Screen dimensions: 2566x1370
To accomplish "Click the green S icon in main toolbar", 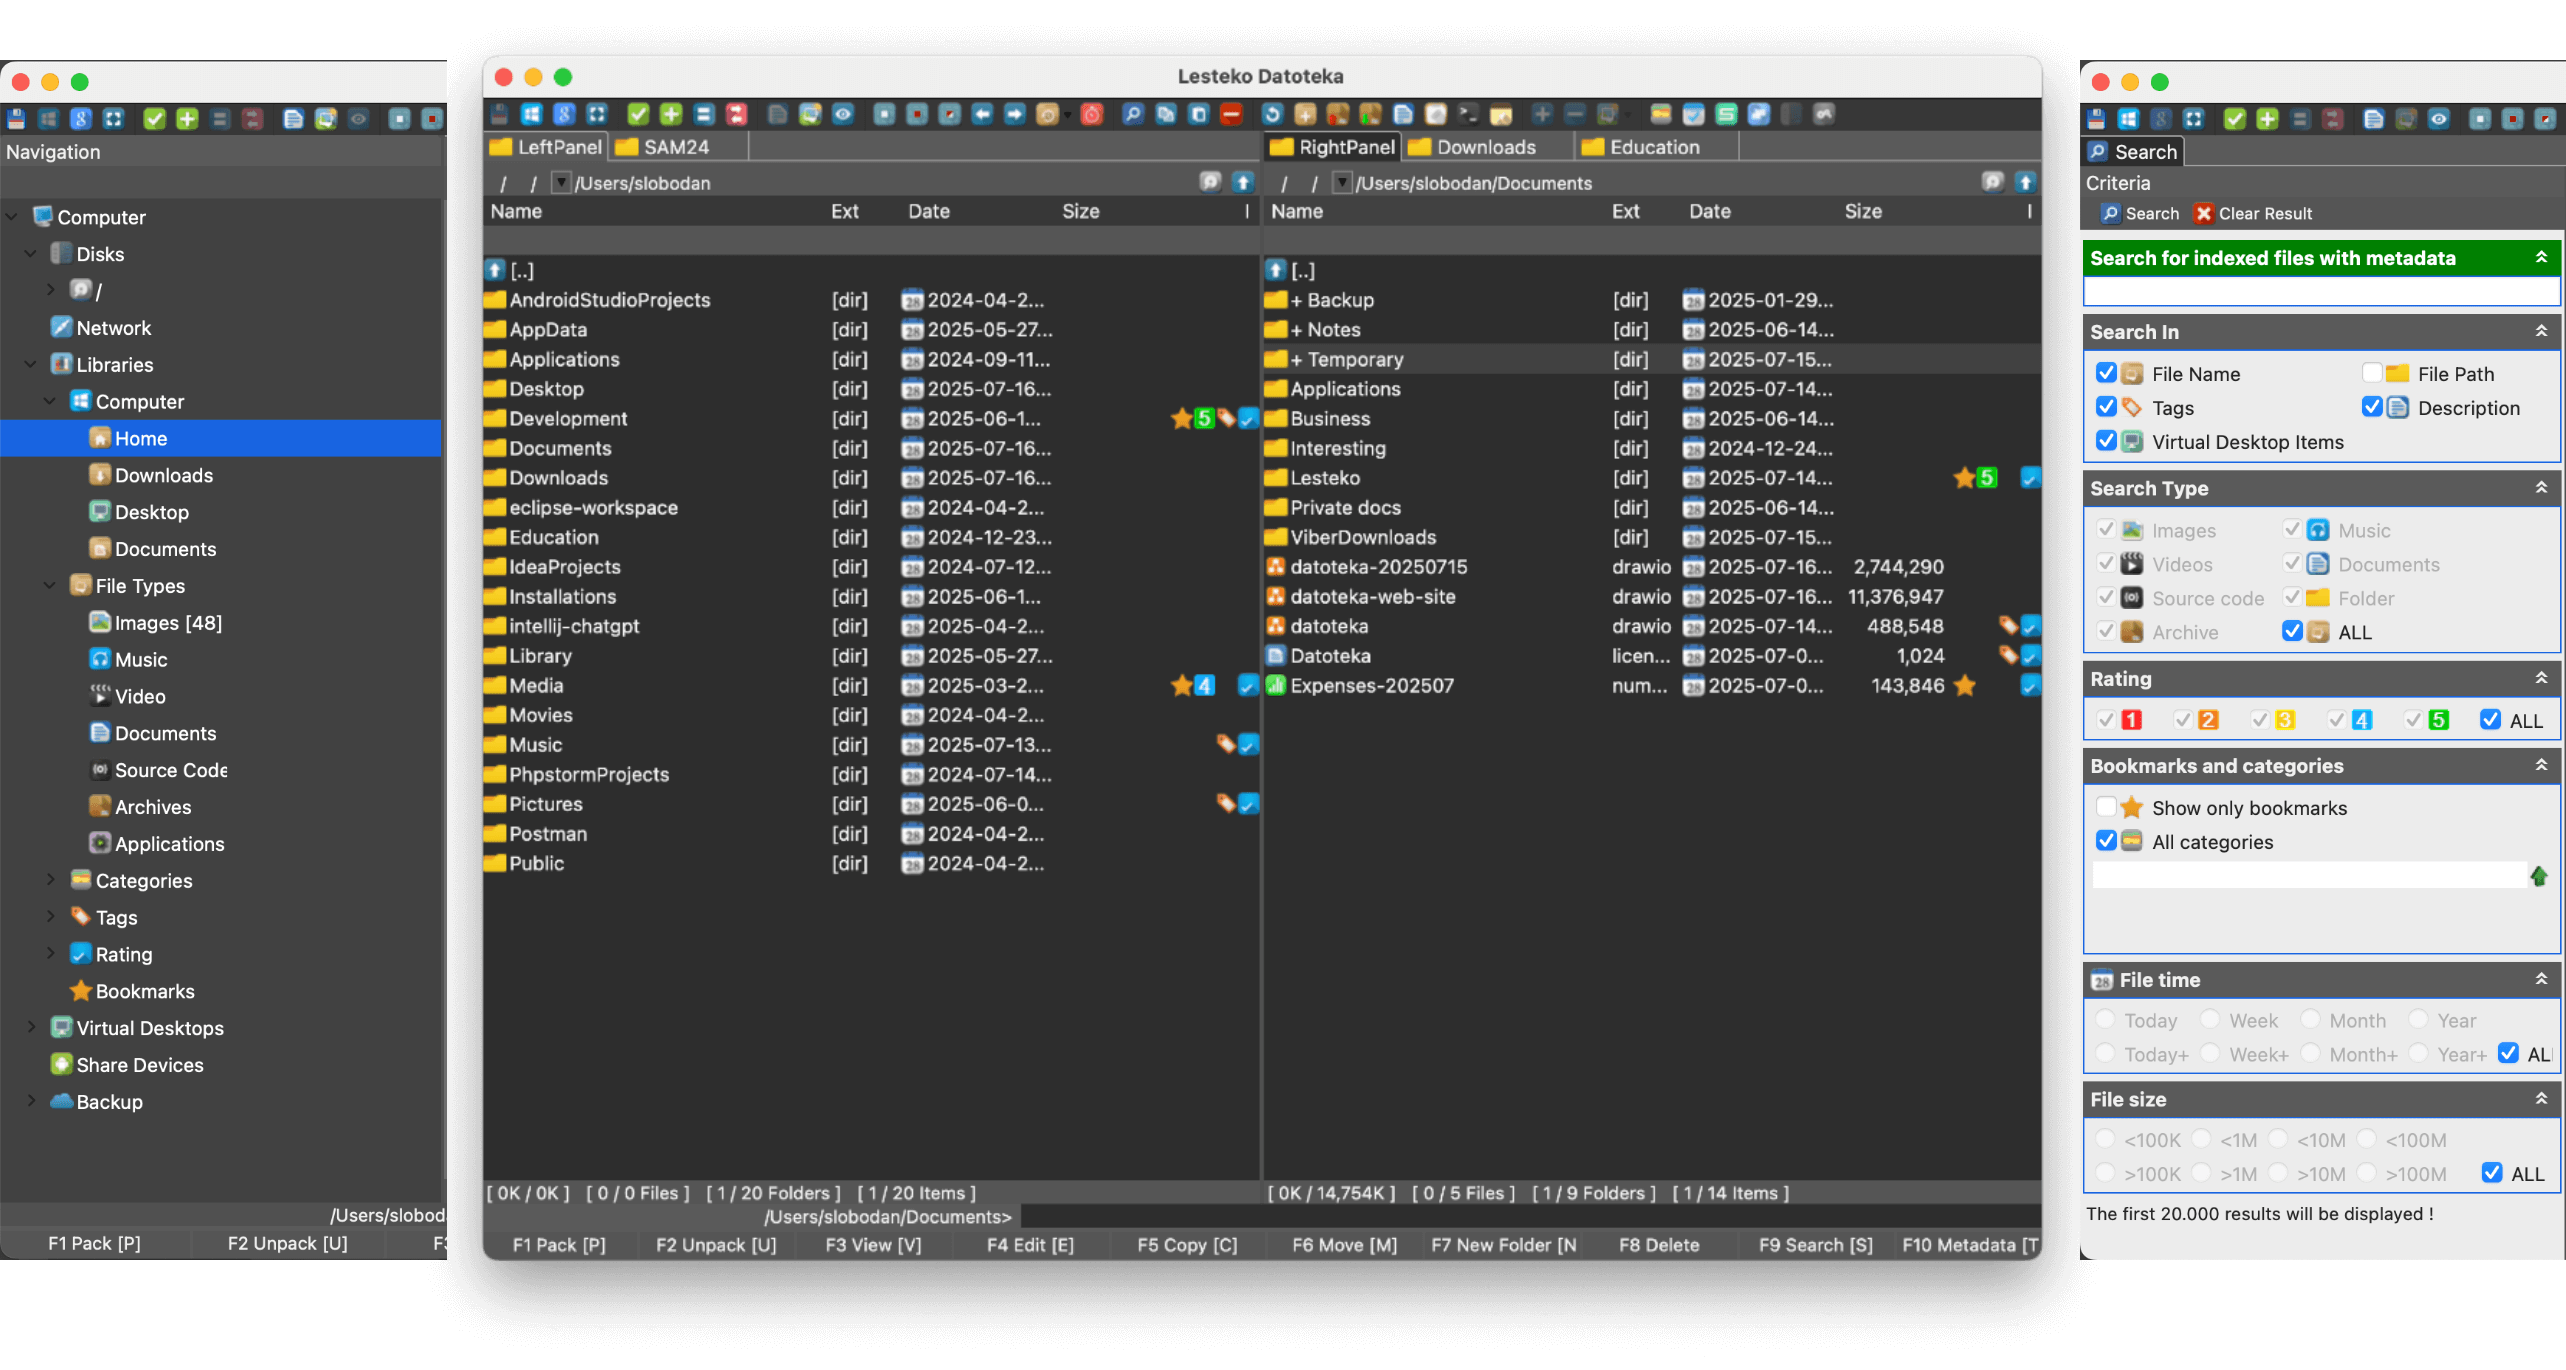I will (1726, 114).
